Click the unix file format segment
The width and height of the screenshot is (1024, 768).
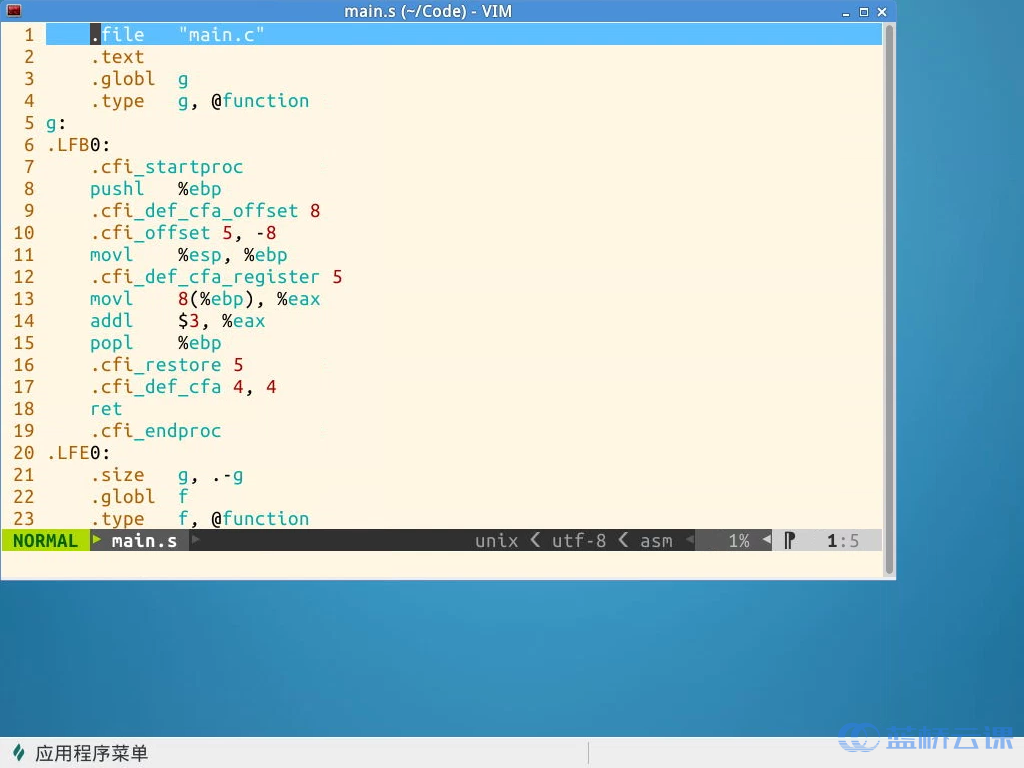click(x=496, y=541)
